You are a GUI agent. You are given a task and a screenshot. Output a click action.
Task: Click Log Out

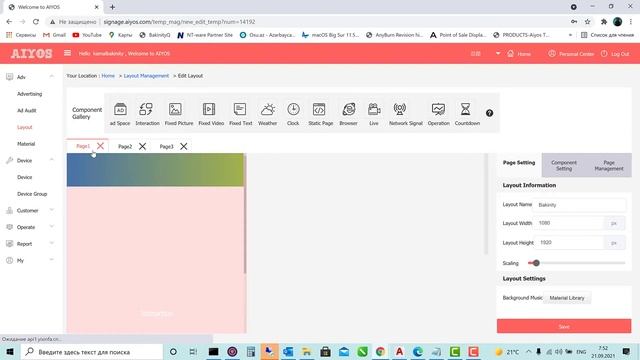point(615,54)
